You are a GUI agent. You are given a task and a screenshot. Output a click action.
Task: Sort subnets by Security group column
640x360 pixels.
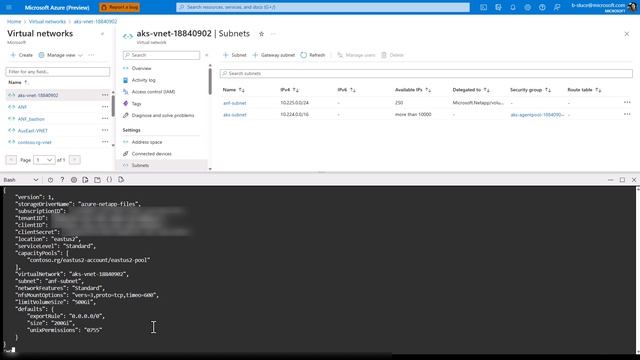coord(530,90)
